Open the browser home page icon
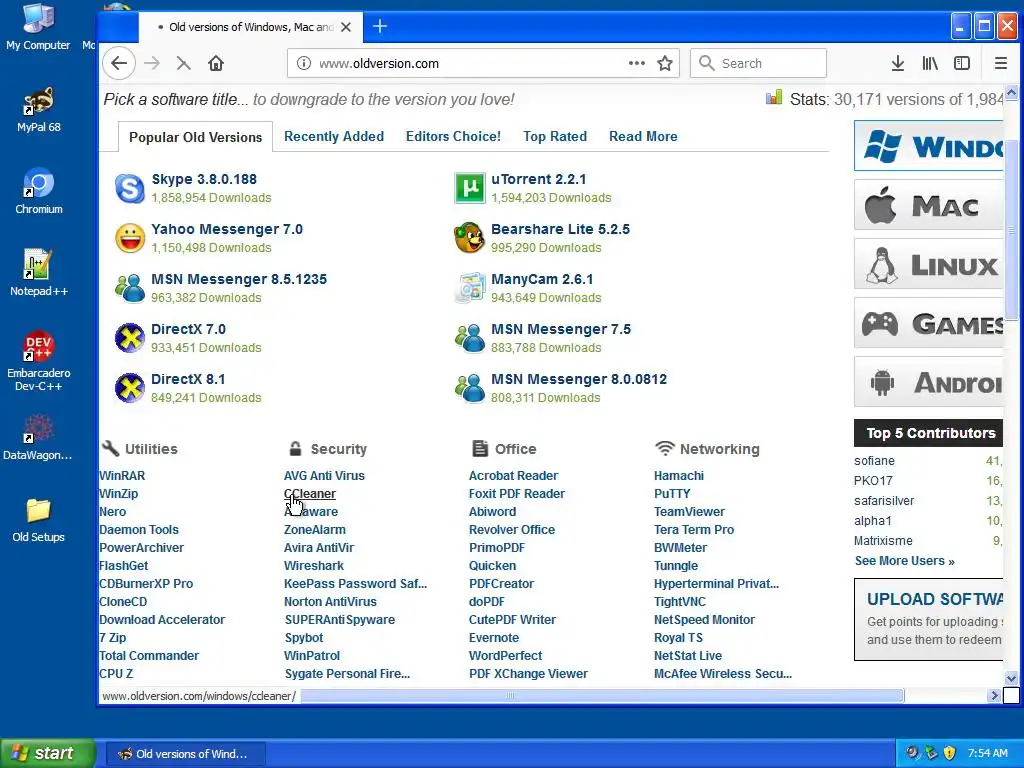The image size is (1024, 768). coord(216,63)
